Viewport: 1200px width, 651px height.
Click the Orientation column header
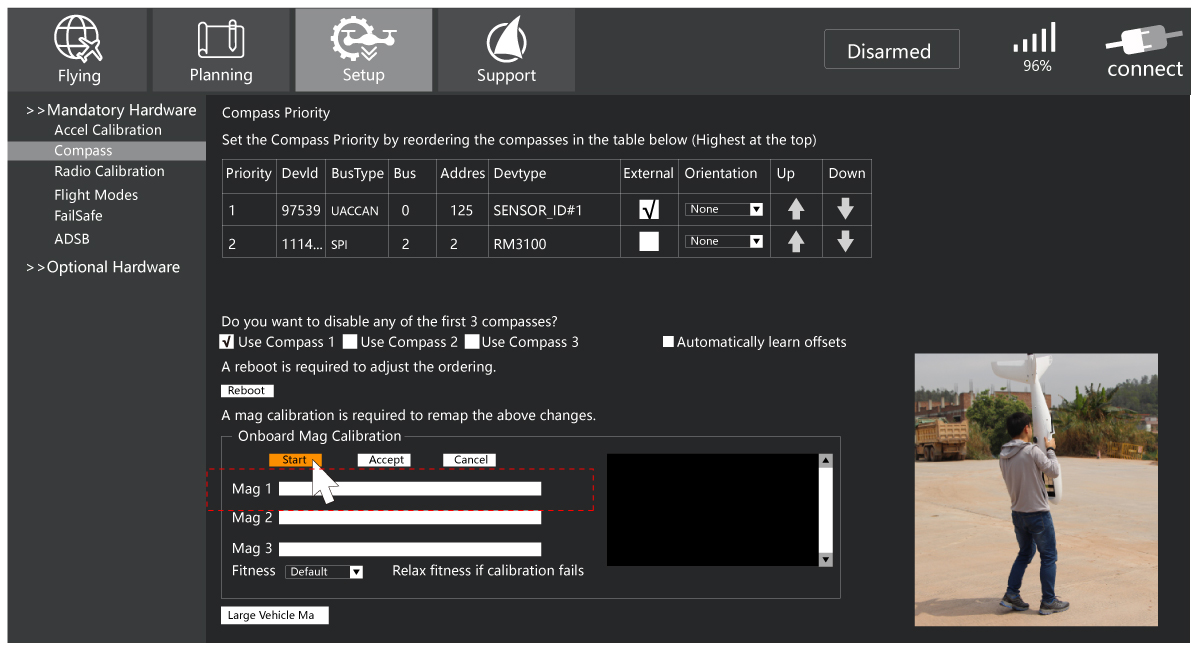724,174
